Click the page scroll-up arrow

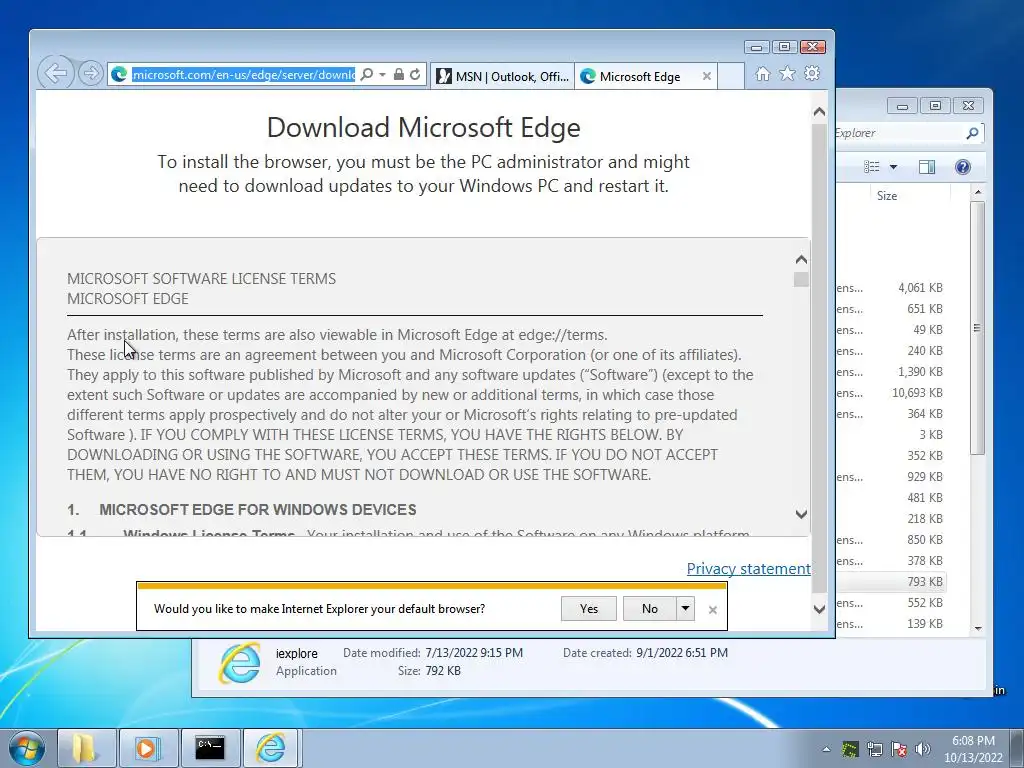pos(819,112)
